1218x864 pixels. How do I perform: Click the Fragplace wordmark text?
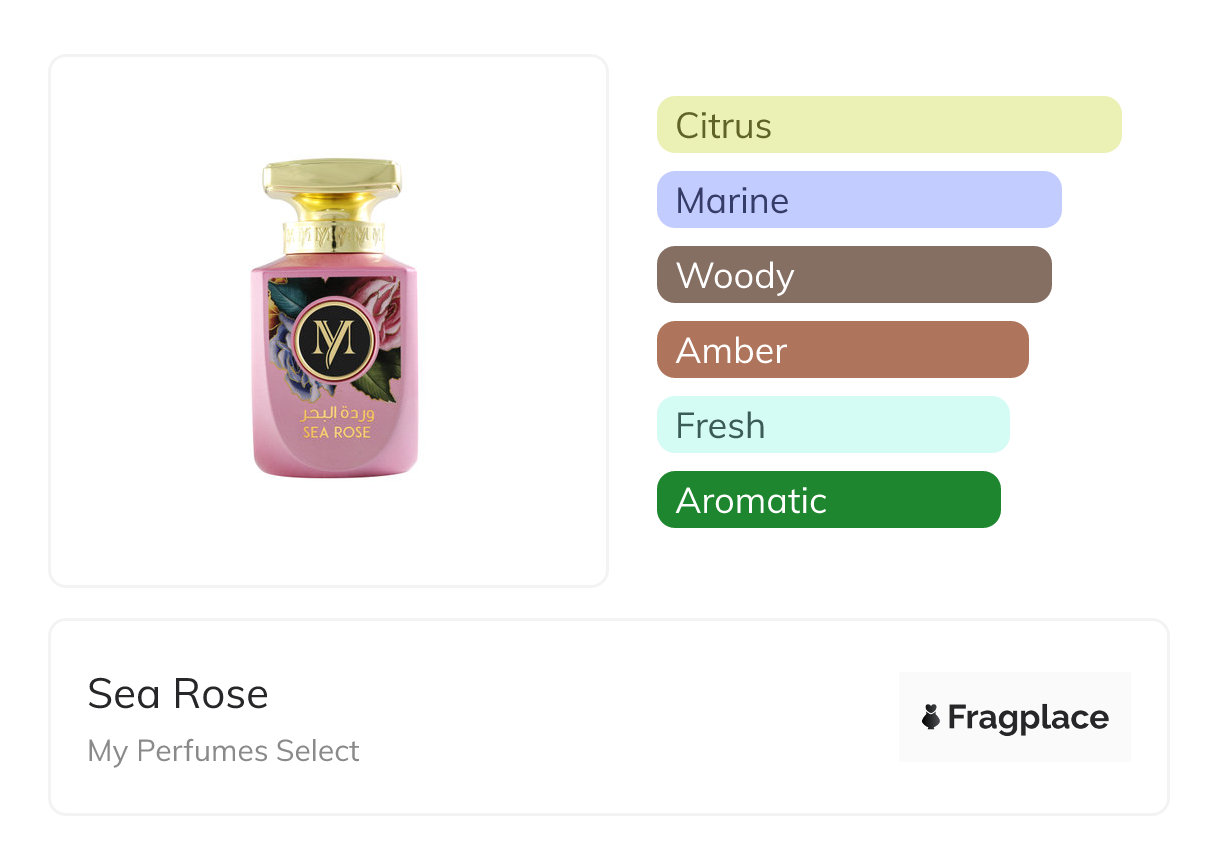click(1028, 717)
